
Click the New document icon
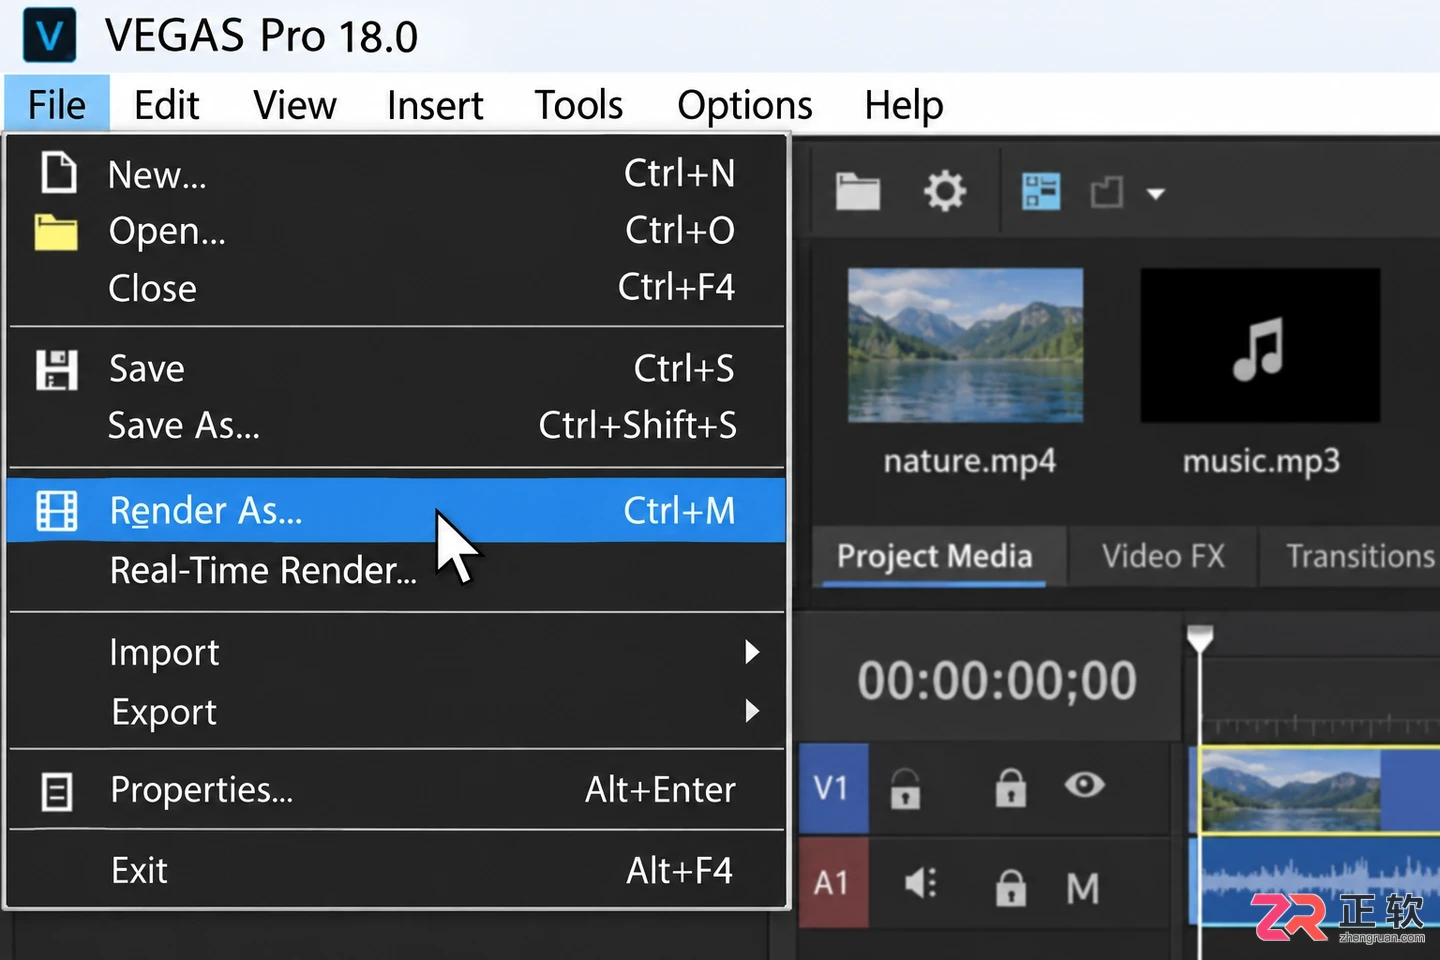tap(58, 172)
